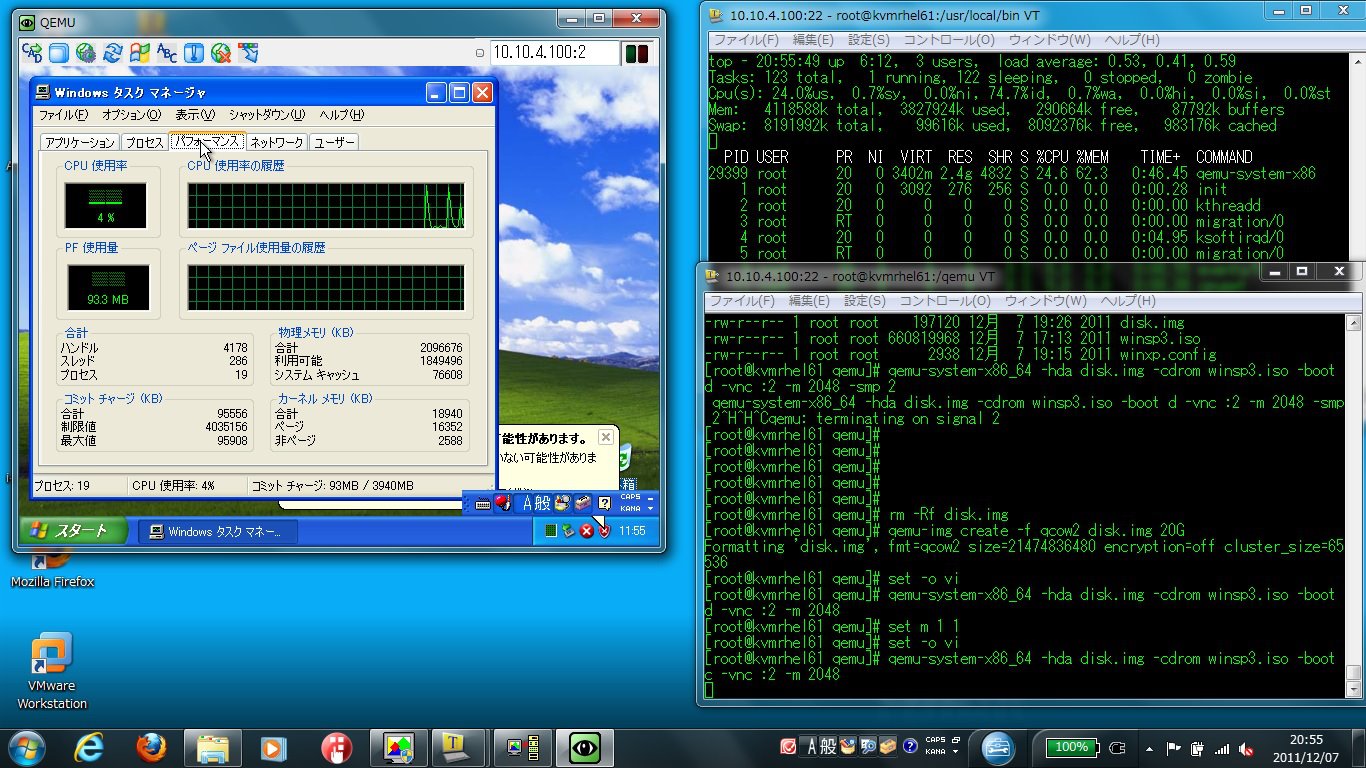Click the red hand icon on the taskbar
Viewport: 1366px width, 768px height.
tap(337, 747)
